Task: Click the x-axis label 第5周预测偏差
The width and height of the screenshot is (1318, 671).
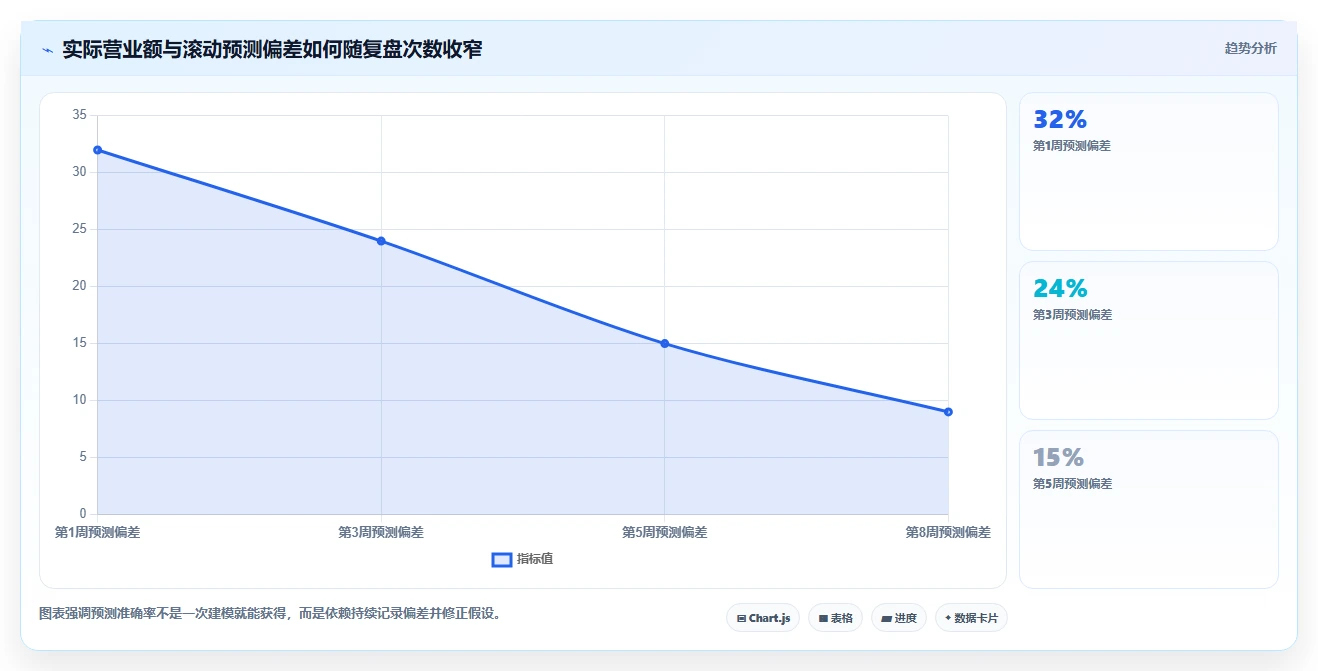Action: 664,532
